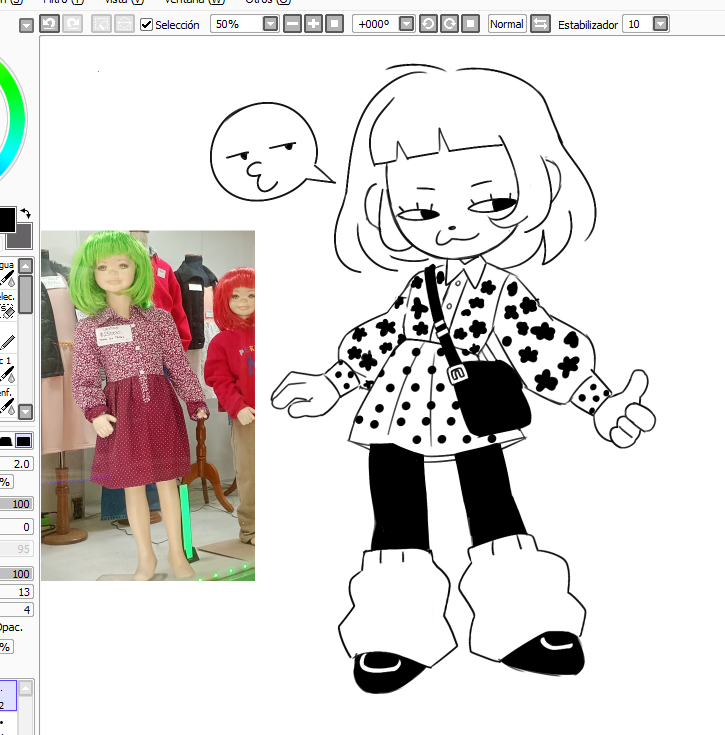Click the grayed slider showing value 95

16,548
